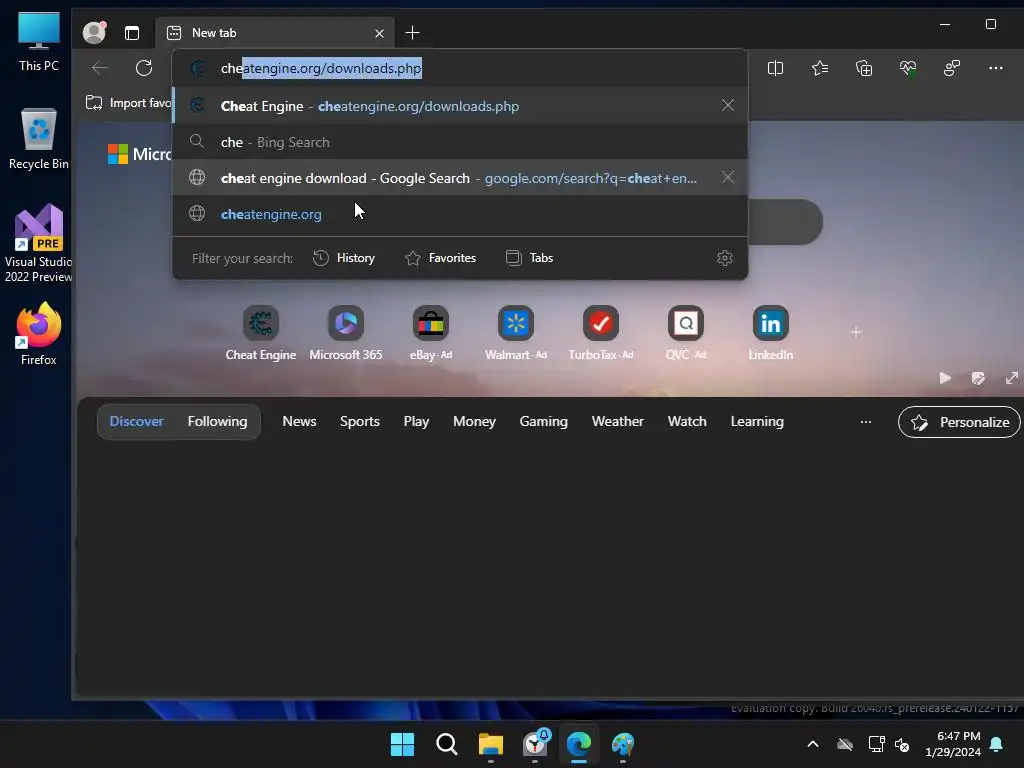Open the Walmart quick link tile
This screenshot has height=768, width=1024.
[x=515, y=333]
